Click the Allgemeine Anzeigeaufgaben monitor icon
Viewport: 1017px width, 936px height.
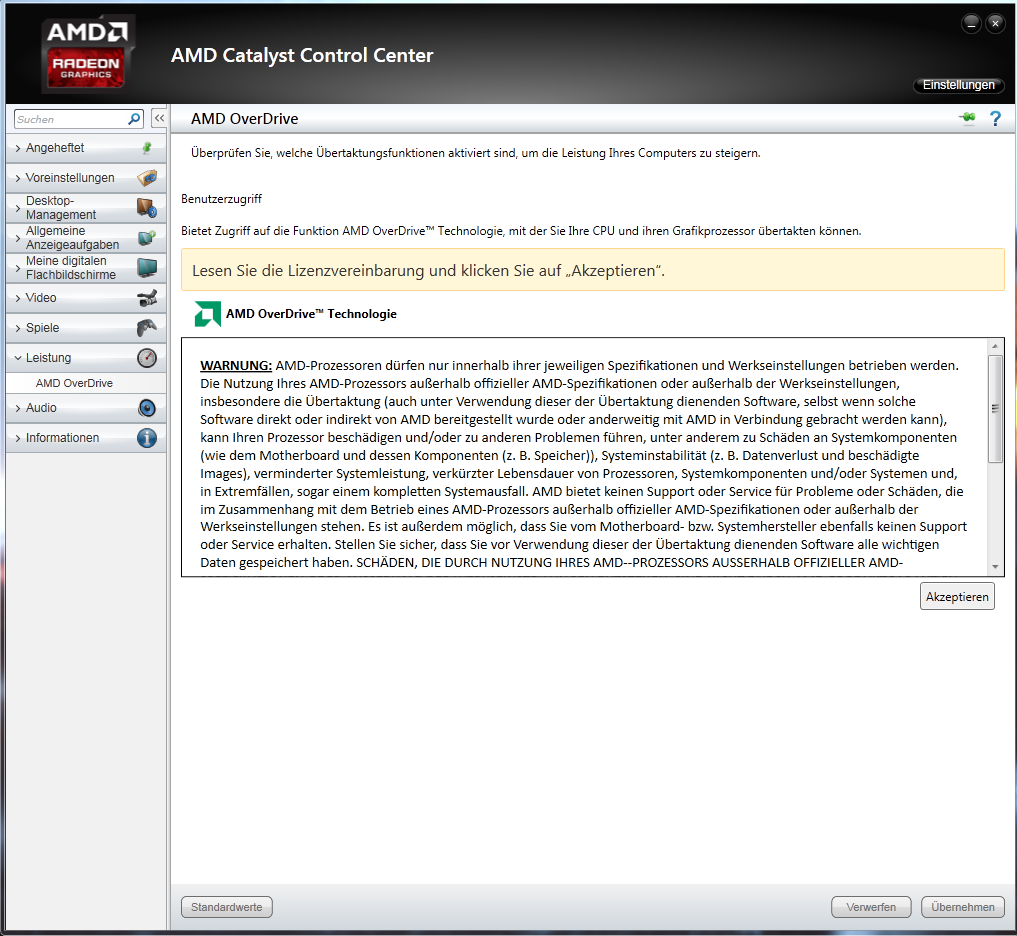click(x=147, y=237)
